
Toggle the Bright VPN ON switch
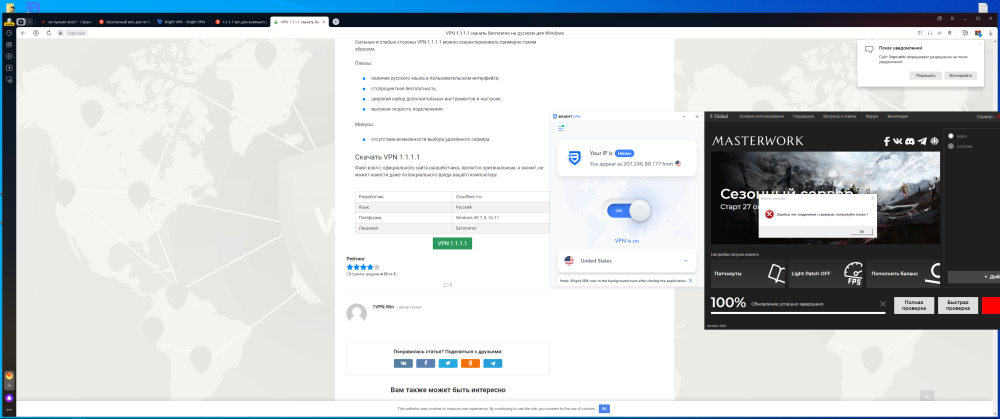click(x=626, y=211)
